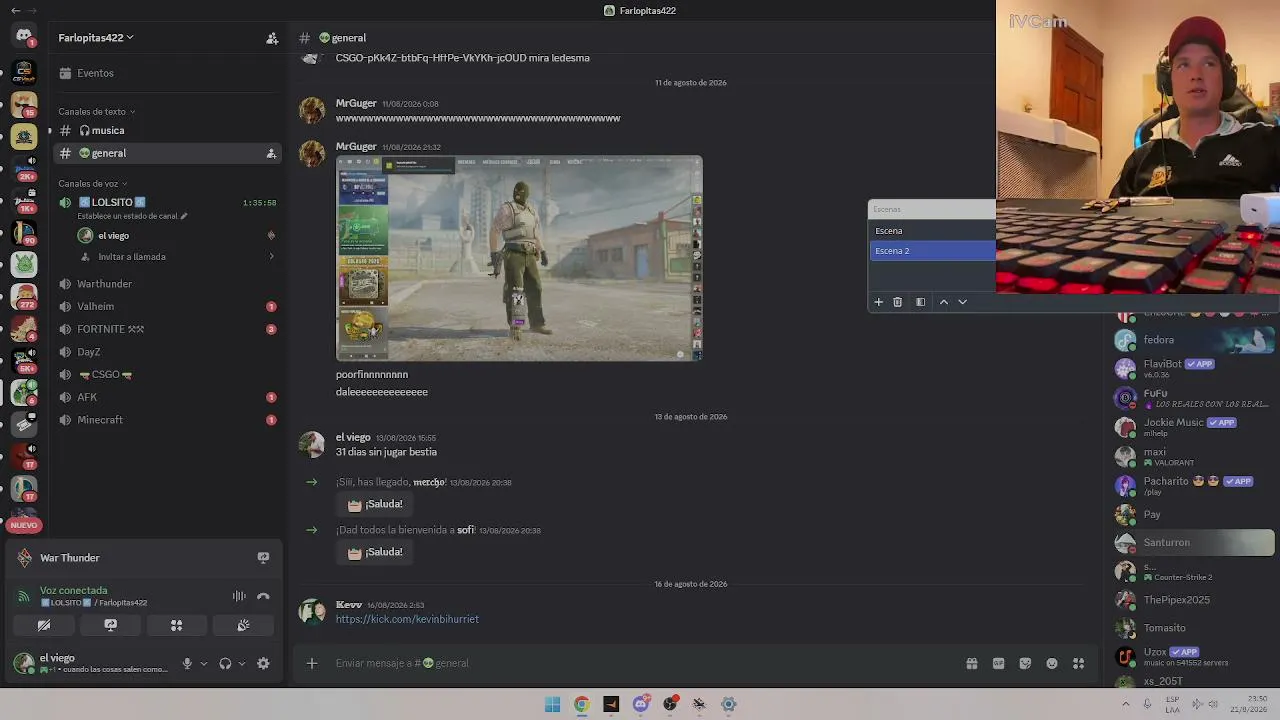Select the general text channel
Image resolution: width=1280 pixels, height=720 pixels.
[x=168, y=153]
